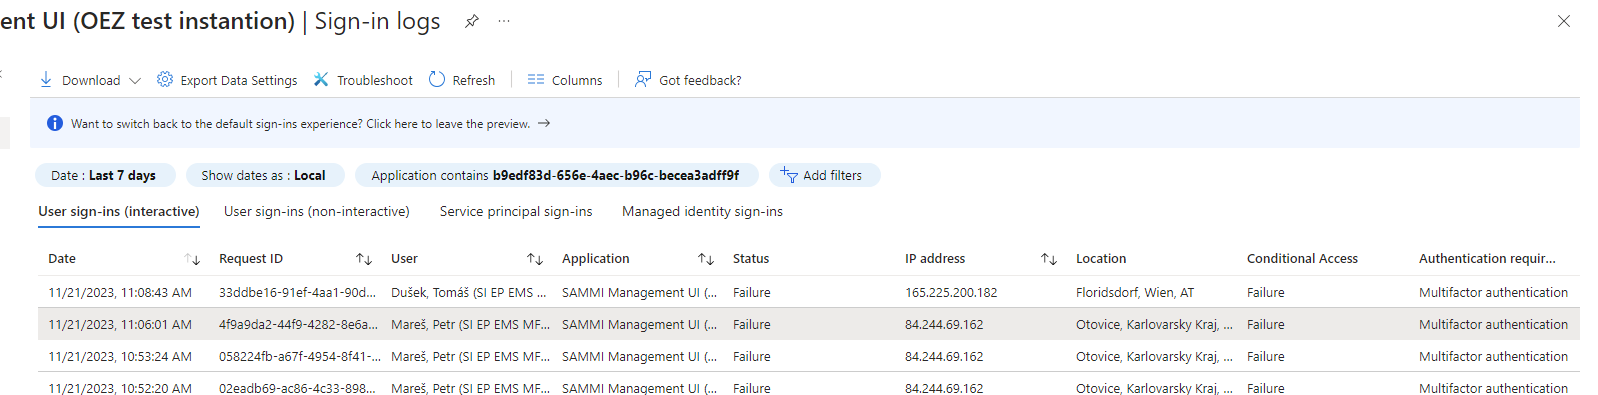Click the Troubleshoot tools icon
This screenshot has width=1598, height=395.
pos(321,80)
